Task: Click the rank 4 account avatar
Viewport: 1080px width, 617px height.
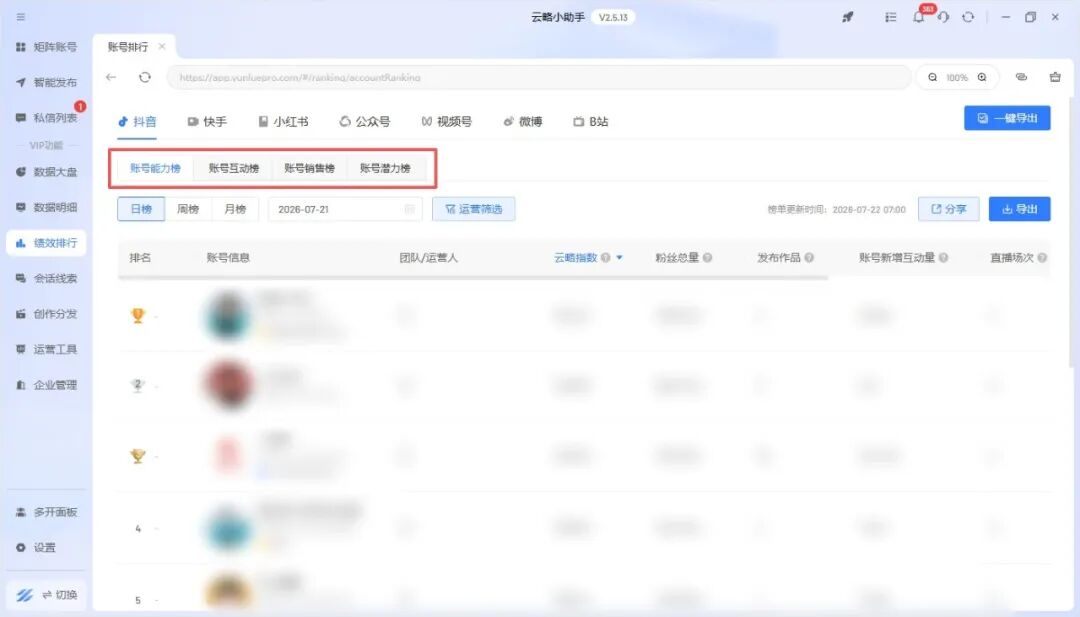Action: 229,527
